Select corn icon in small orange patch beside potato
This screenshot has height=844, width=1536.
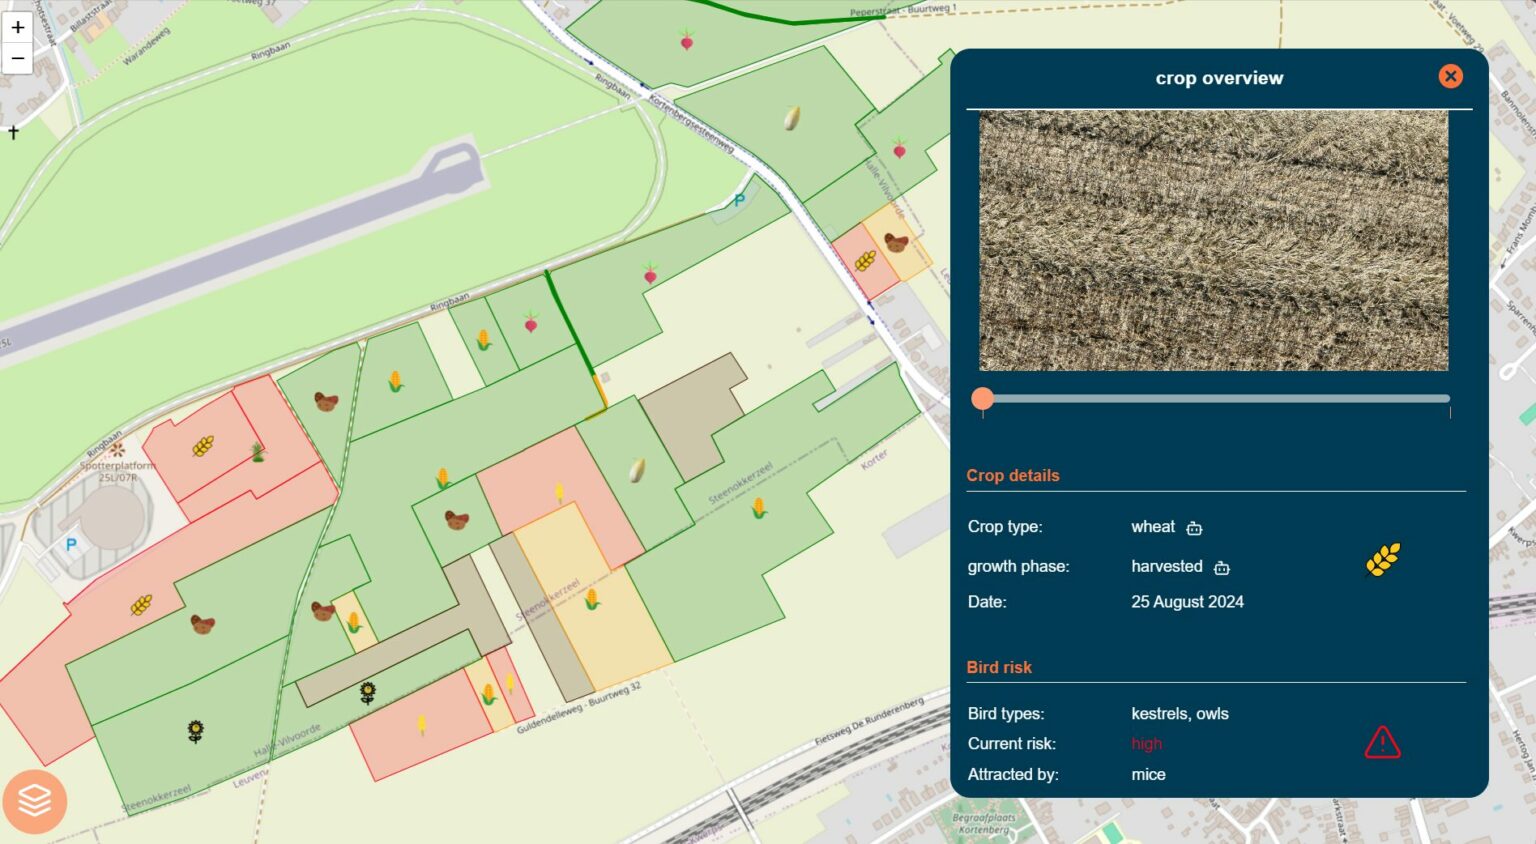pos(353,622)
